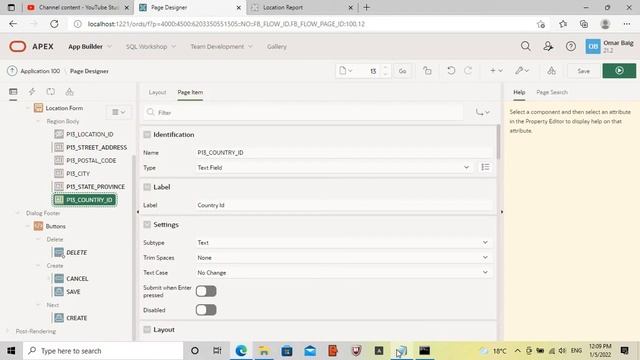Open Task View on the taskbar
This screenshot has height=360, width=640.
click(217, 351)
